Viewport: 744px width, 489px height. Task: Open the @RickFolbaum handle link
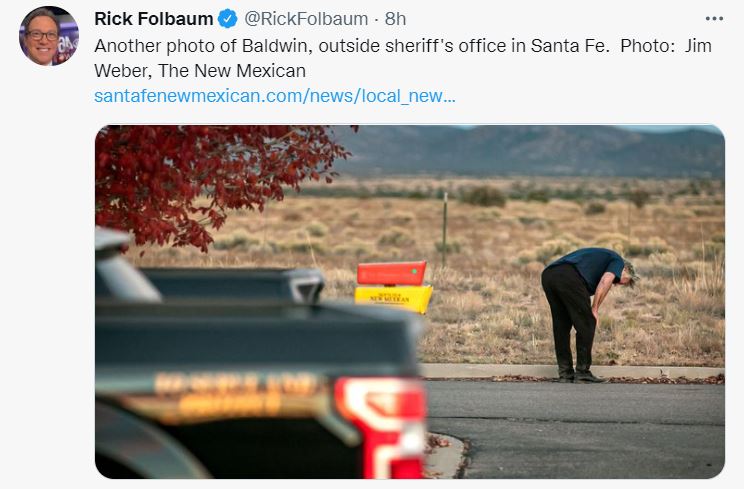click(302, 19)
